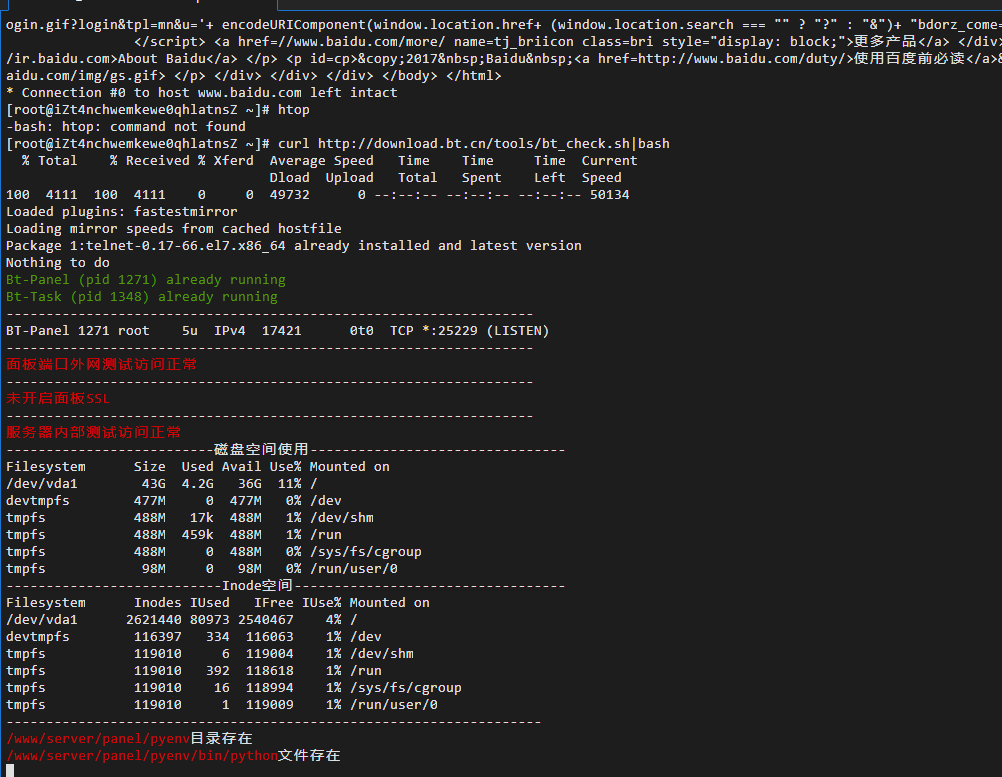1002x777 pixels.
Task: Click the '2621440' inode count
Action: tap(154, 620)
